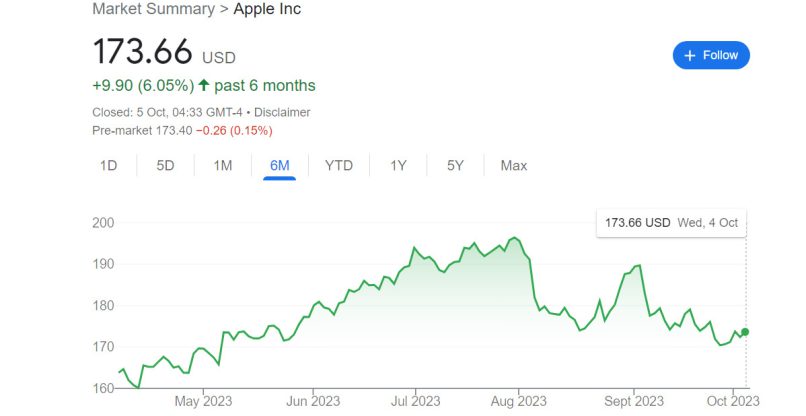Click the Follow button
The image size is (806, 416).
[x=711, y=56]
